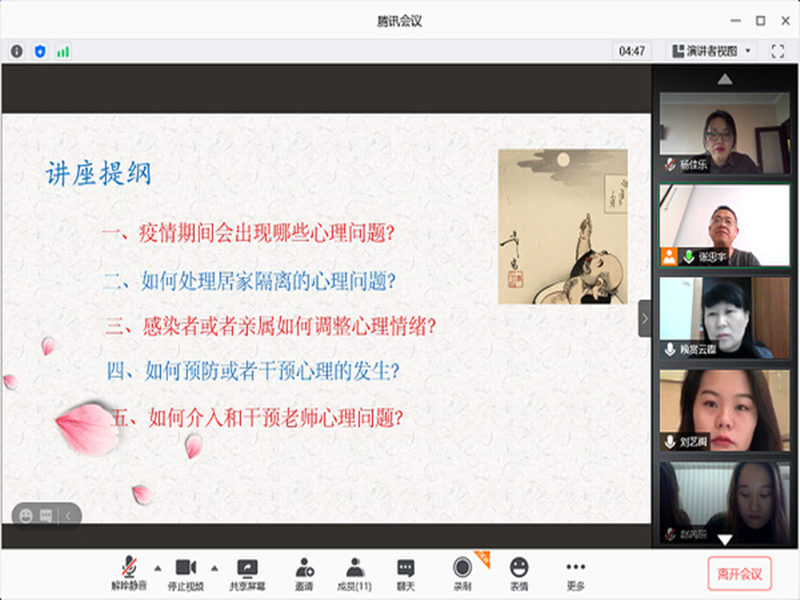Screen dimensions: 800x600
Task: Click 离开会议 leave meeting button
Action: (739, 574)
